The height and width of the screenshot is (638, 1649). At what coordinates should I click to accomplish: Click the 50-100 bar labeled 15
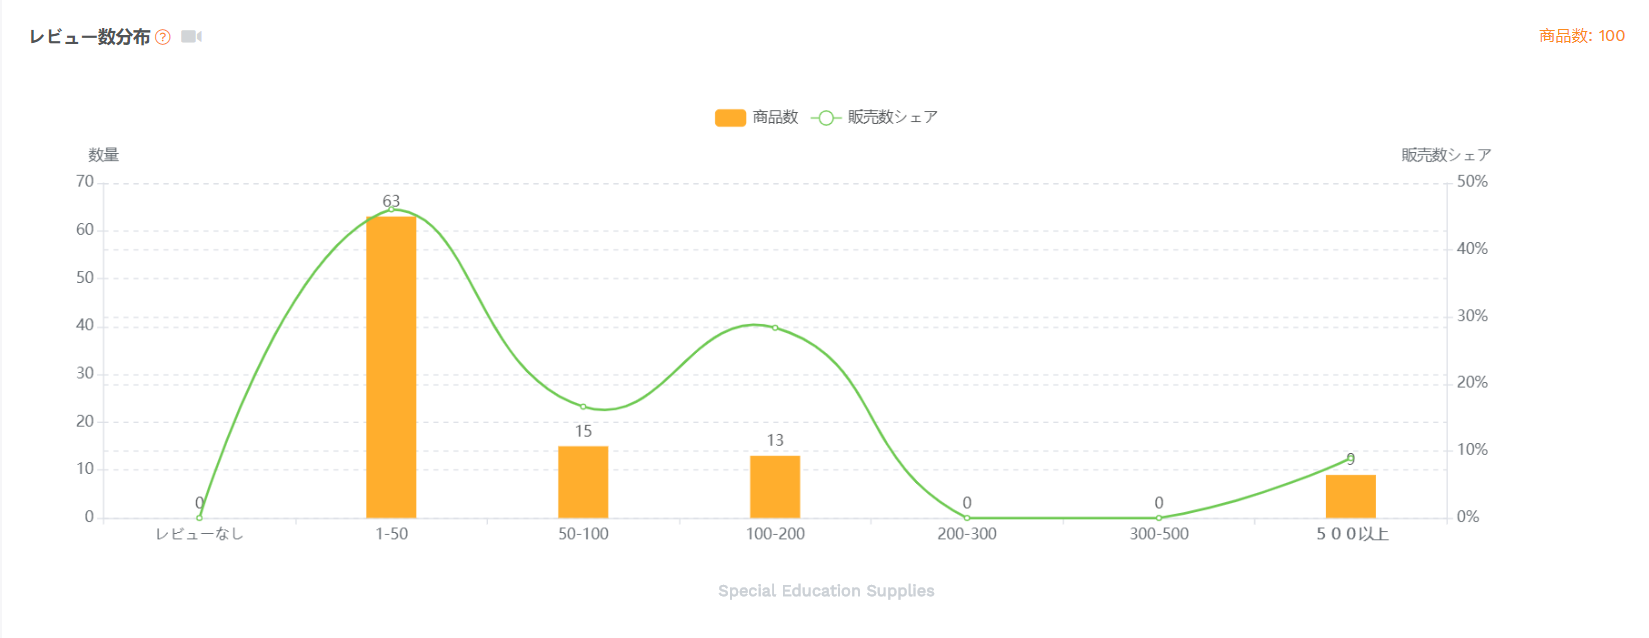coord(583,482)
